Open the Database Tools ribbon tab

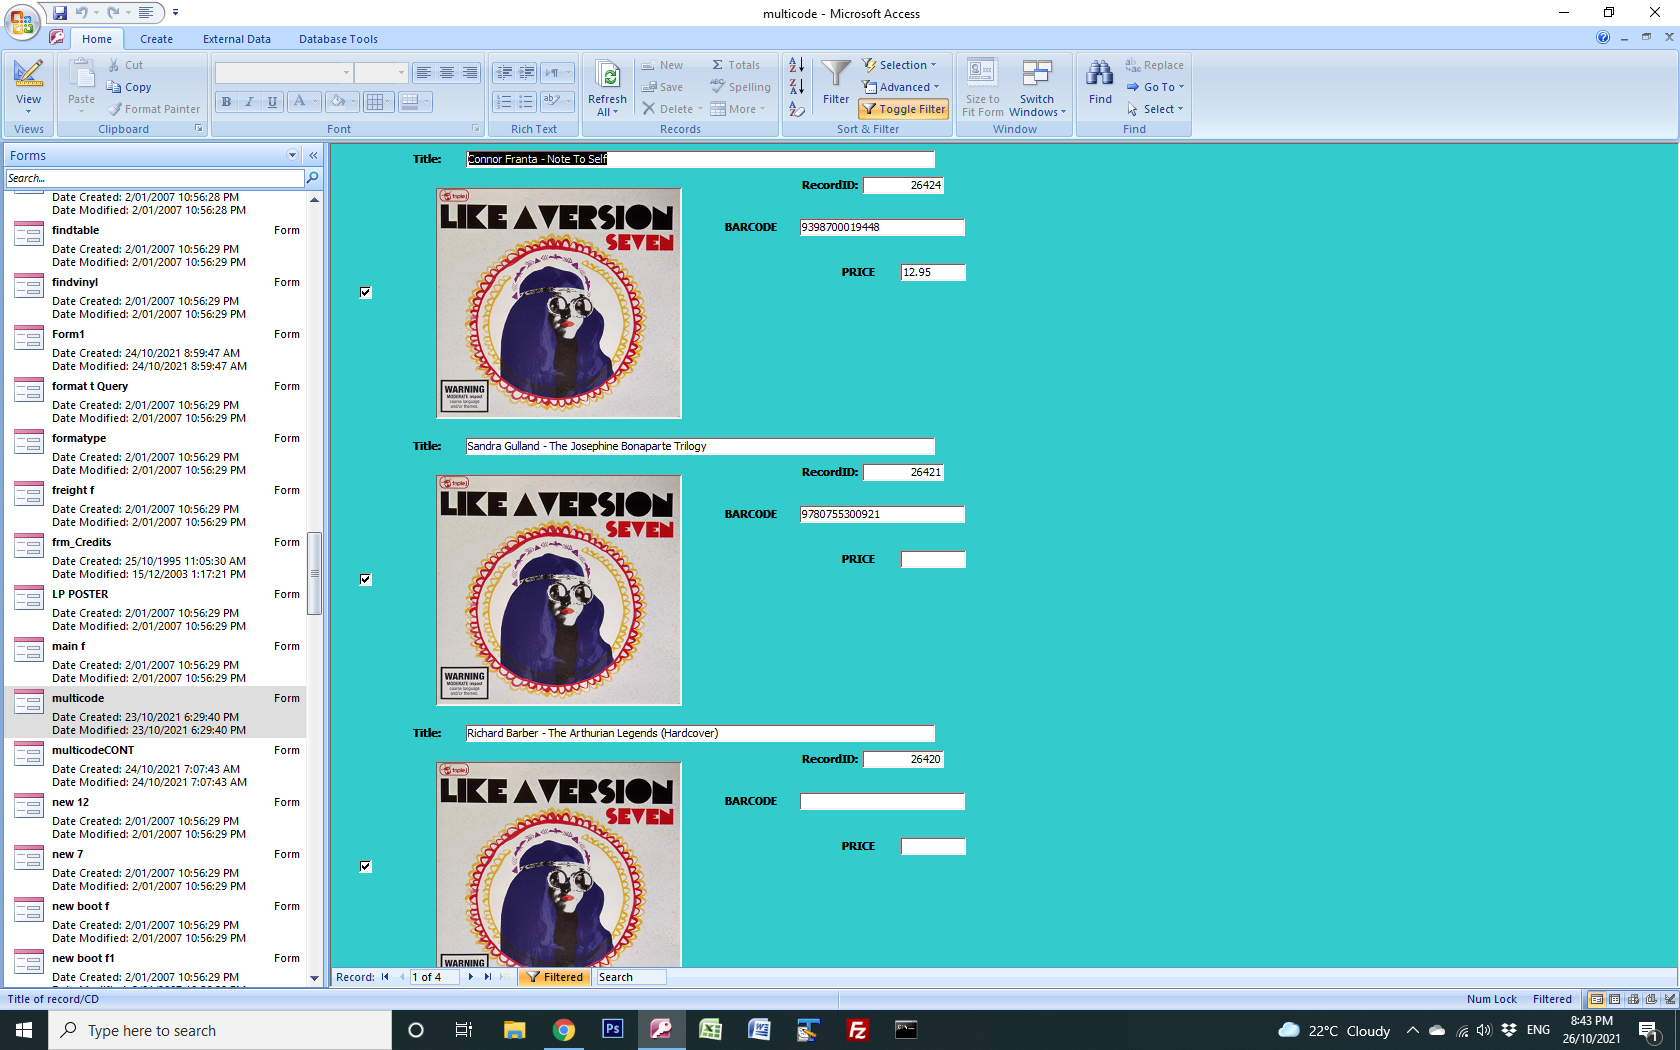pyautogui.click(x=338, y=39)
